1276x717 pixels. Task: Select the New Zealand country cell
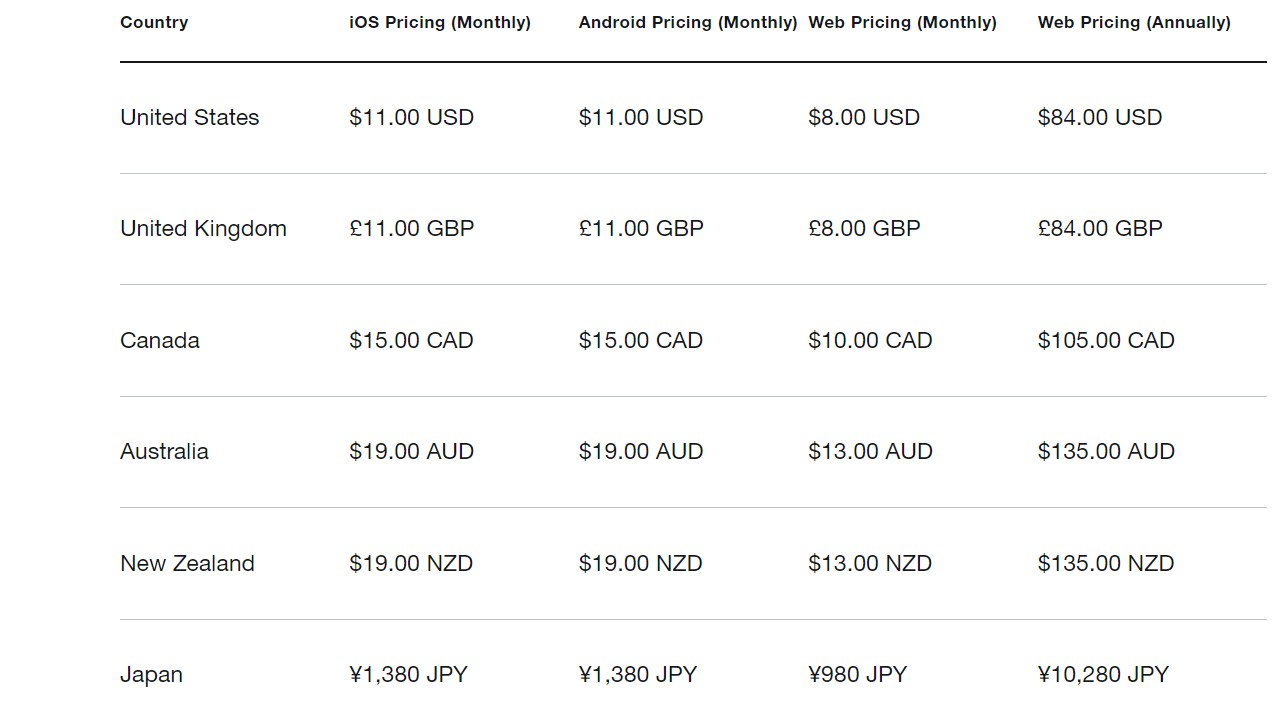coord(187,563)
